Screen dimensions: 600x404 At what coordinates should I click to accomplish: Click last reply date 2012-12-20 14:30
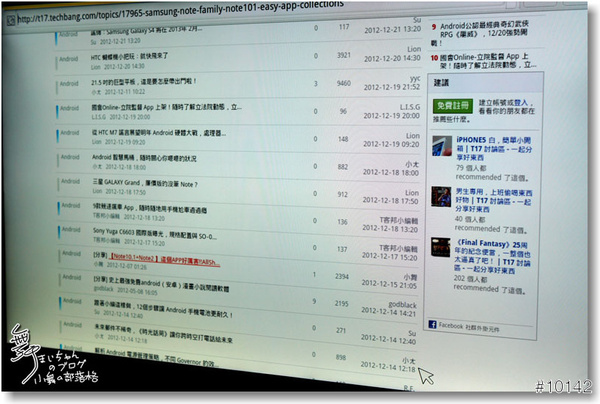click(x=392, y=59)
